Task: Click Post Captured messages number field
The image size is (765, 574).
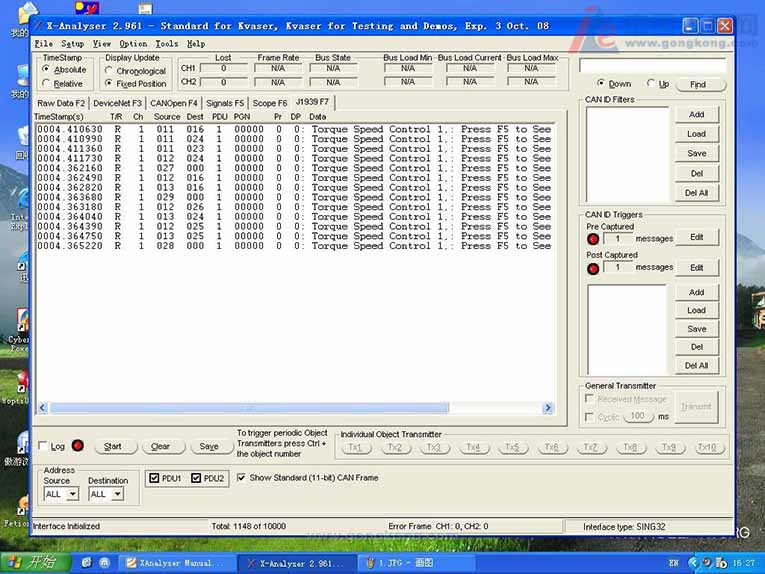Action: pos(618,267)
